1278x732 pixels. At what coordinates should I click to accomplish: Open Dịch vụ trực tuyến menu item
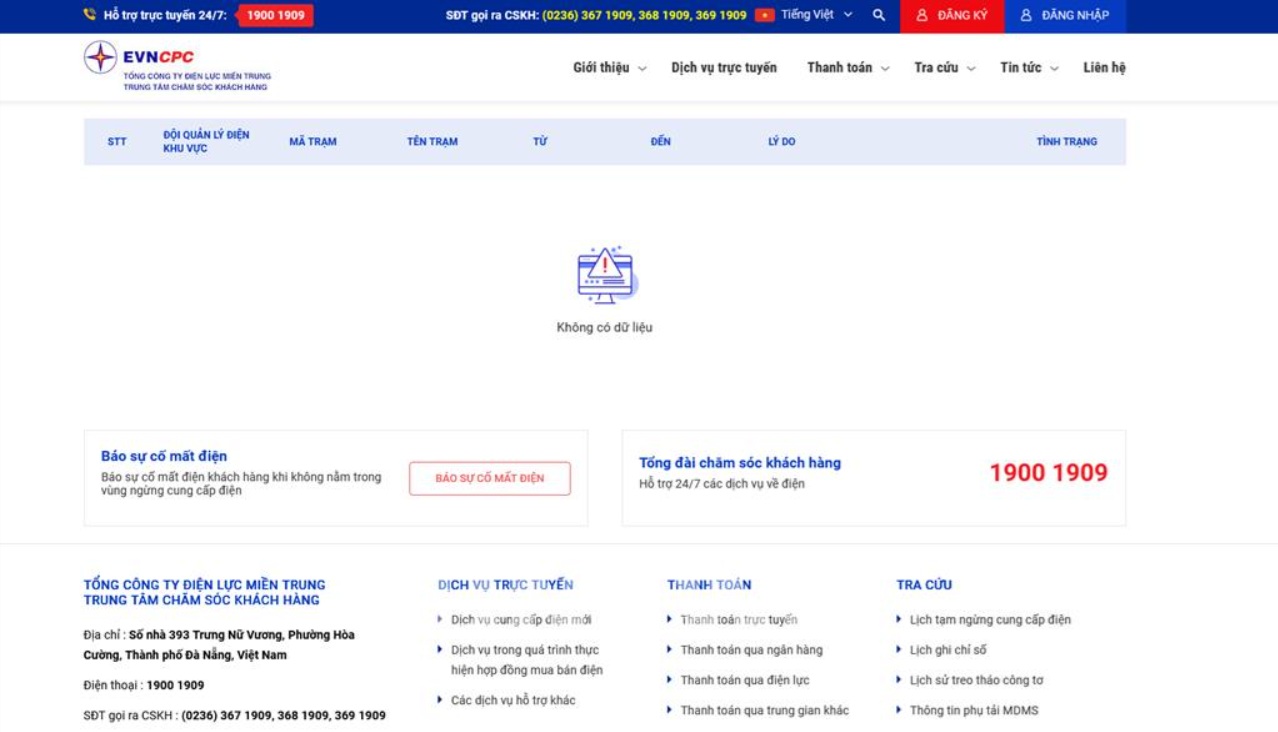pos(724,68)
